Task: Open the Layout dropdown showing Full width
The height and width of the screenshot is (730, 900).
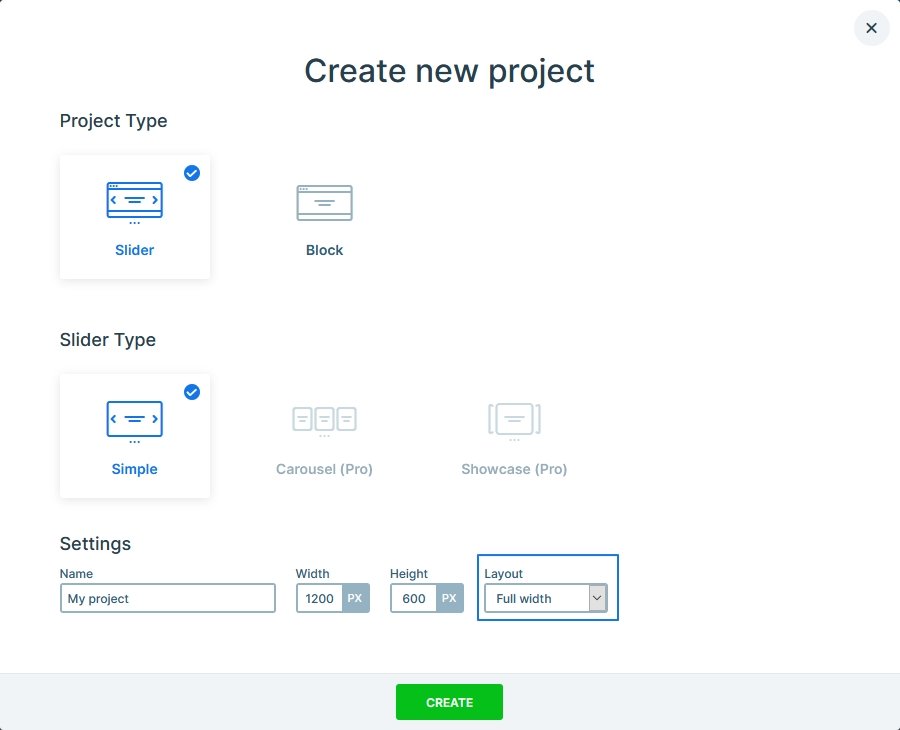Action: pyautogui.click(x=546, y=598)
